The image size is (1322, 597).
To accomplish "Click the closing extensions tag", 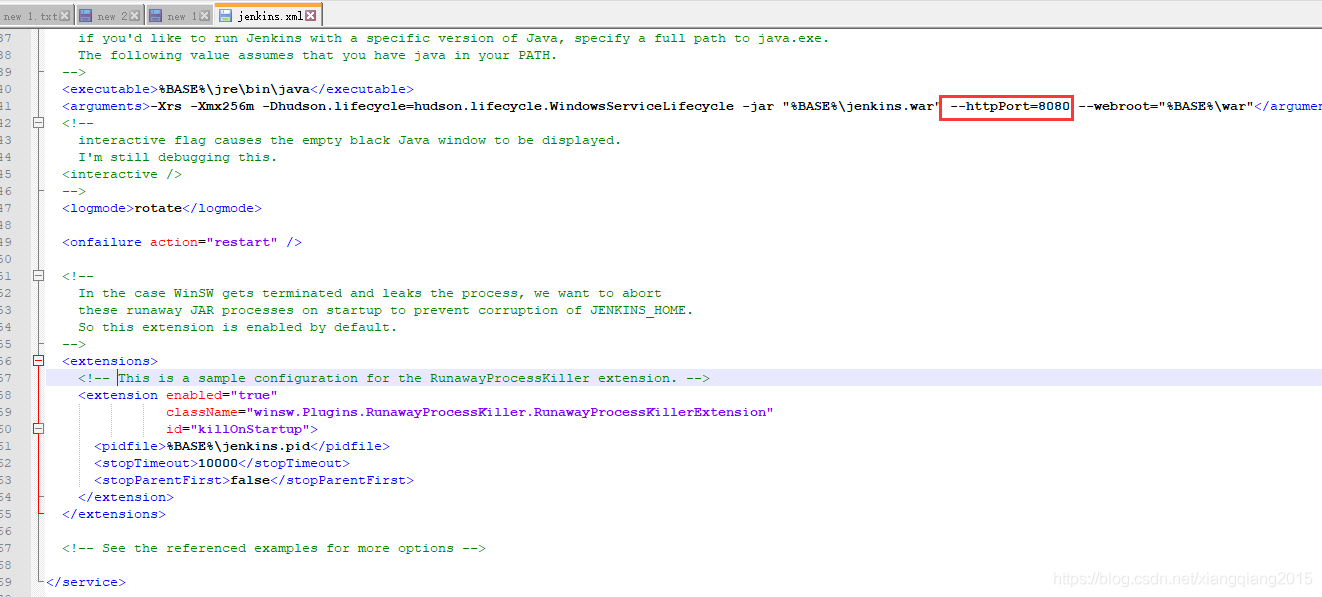I will pyautogui.click(x=114, y=514).
